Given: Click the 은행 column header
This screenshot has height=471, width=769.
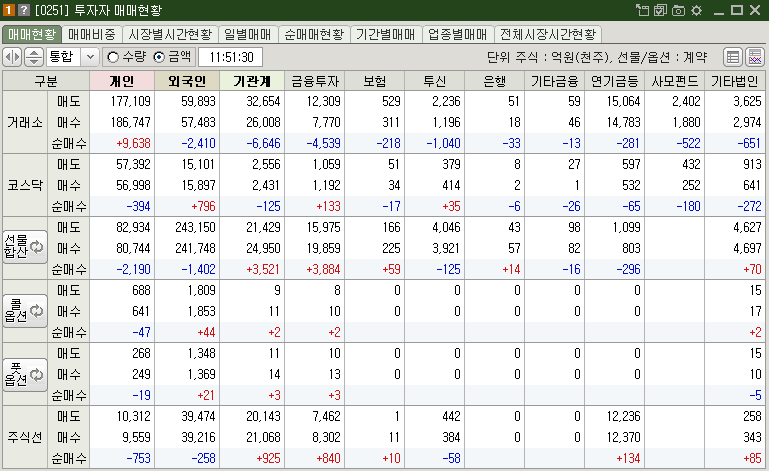Looking at the screenshot, I should point(494,81).
